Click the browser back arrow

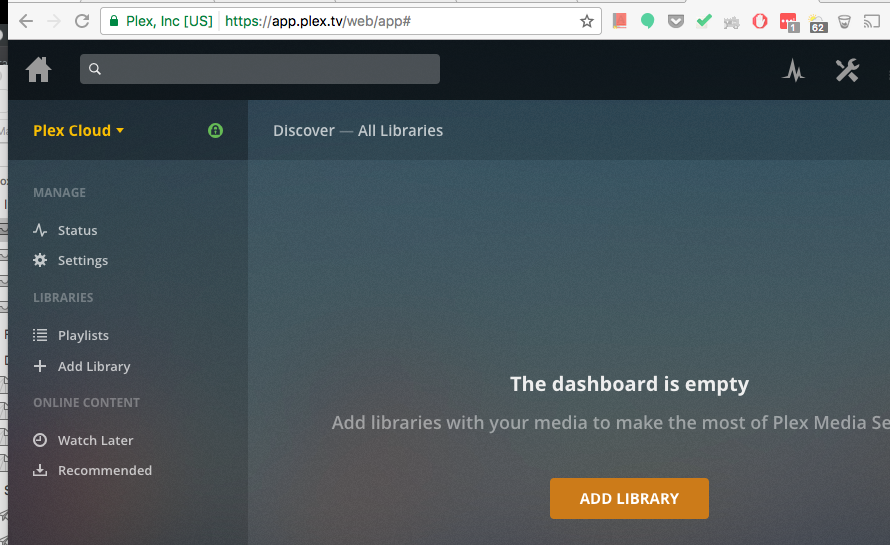[x=26, y=22]
